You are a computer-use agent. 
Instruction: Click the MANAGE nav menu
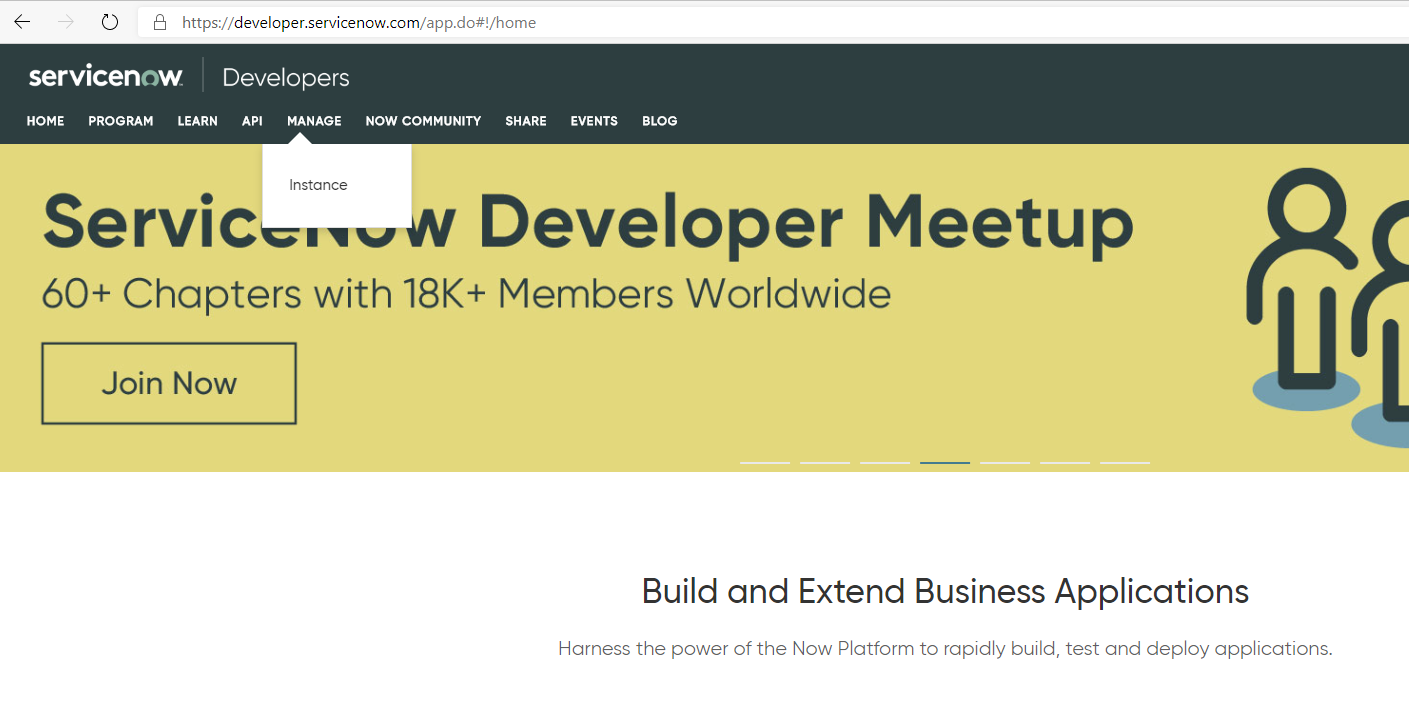click(314, 121)
